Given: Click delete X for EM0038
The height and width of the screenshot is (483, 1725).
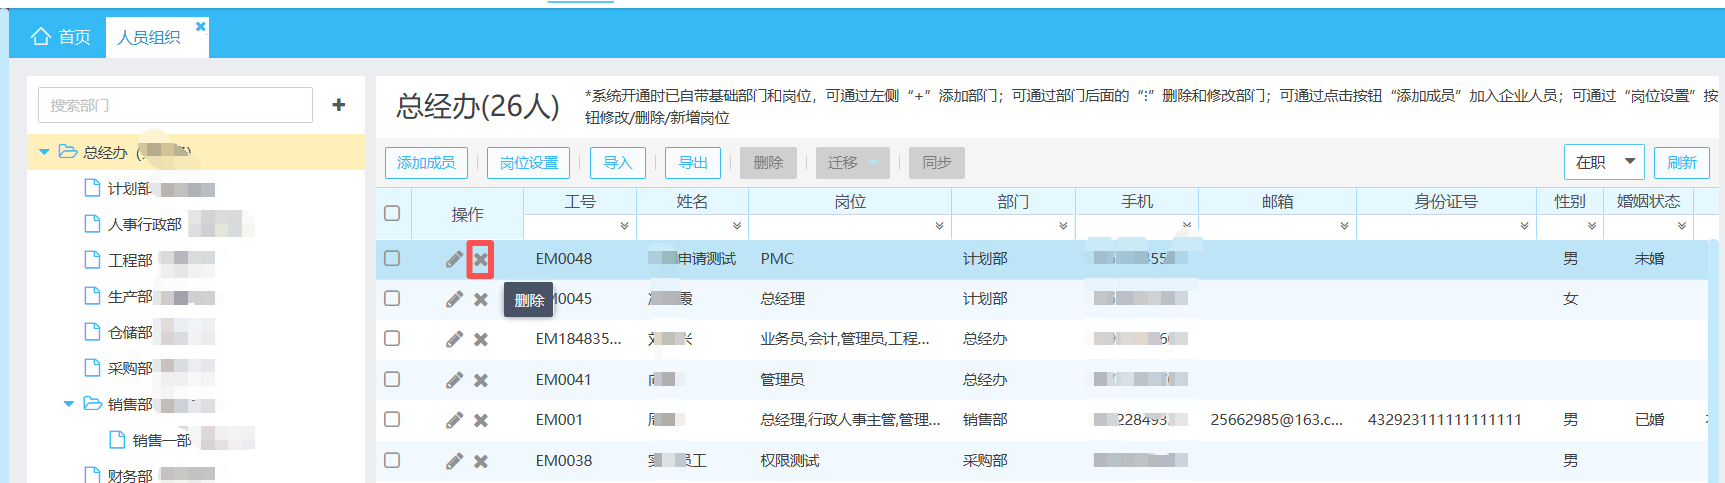Looking at the screenshot, I should pyautogui.click(x=481, y=461).
